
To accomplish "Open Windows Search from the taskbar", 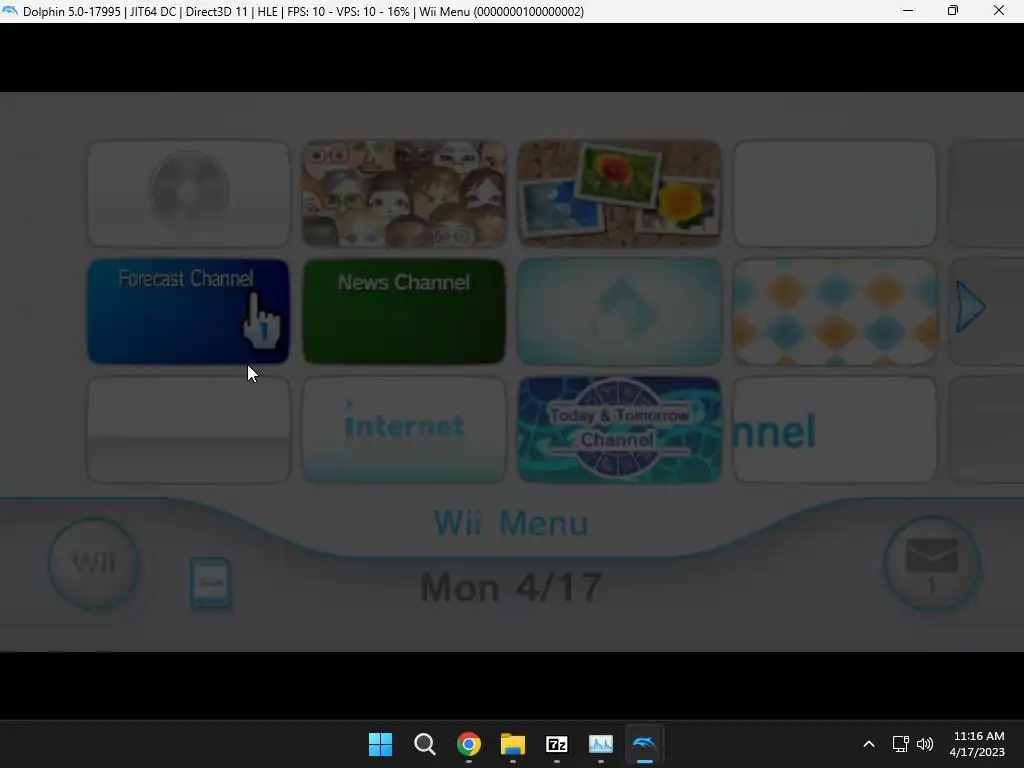I will (x=424, y=744).
